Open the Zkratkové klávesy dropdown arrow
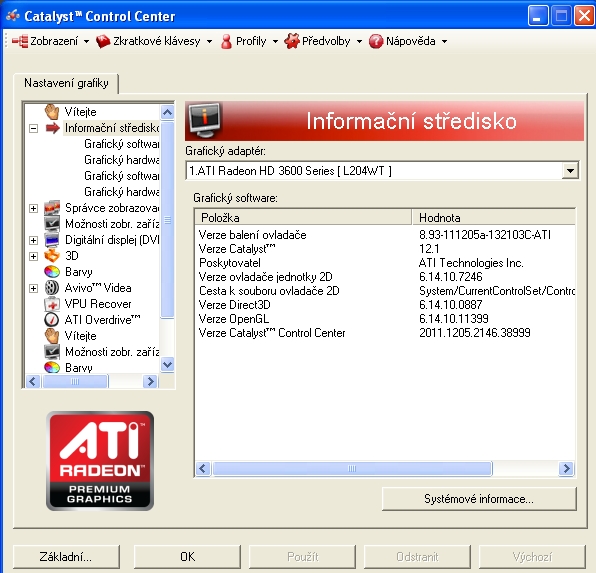596x573 pixels. (x=209, y=41)
